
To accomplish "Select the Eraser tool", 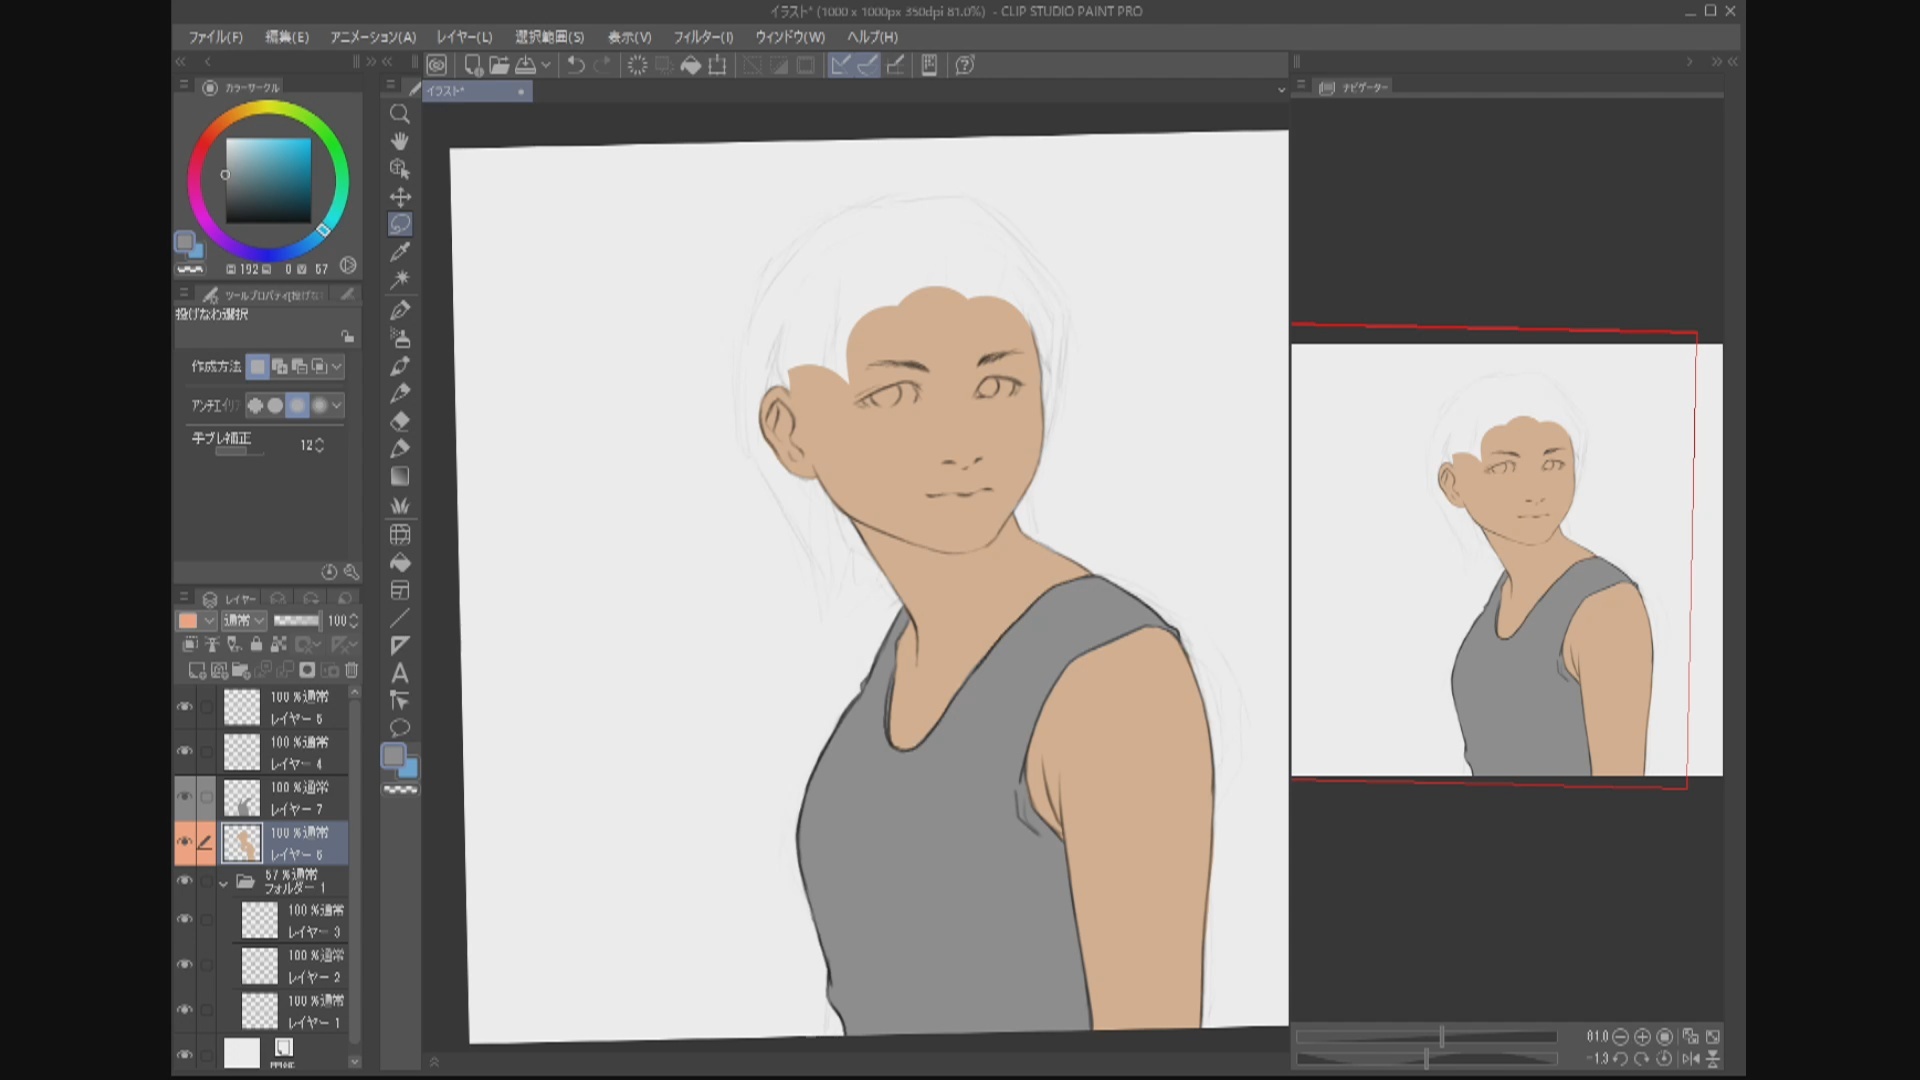I will (x=400, y=421).
